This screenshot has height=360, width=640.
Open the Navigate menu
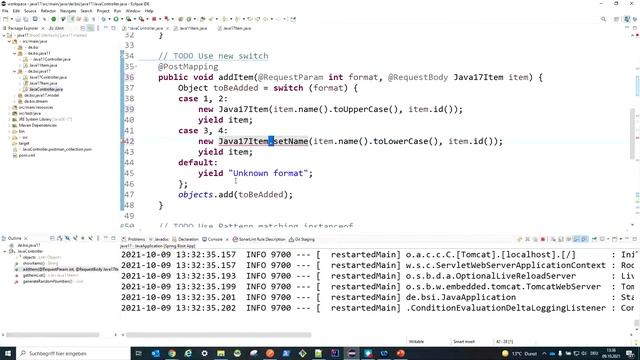68,11
